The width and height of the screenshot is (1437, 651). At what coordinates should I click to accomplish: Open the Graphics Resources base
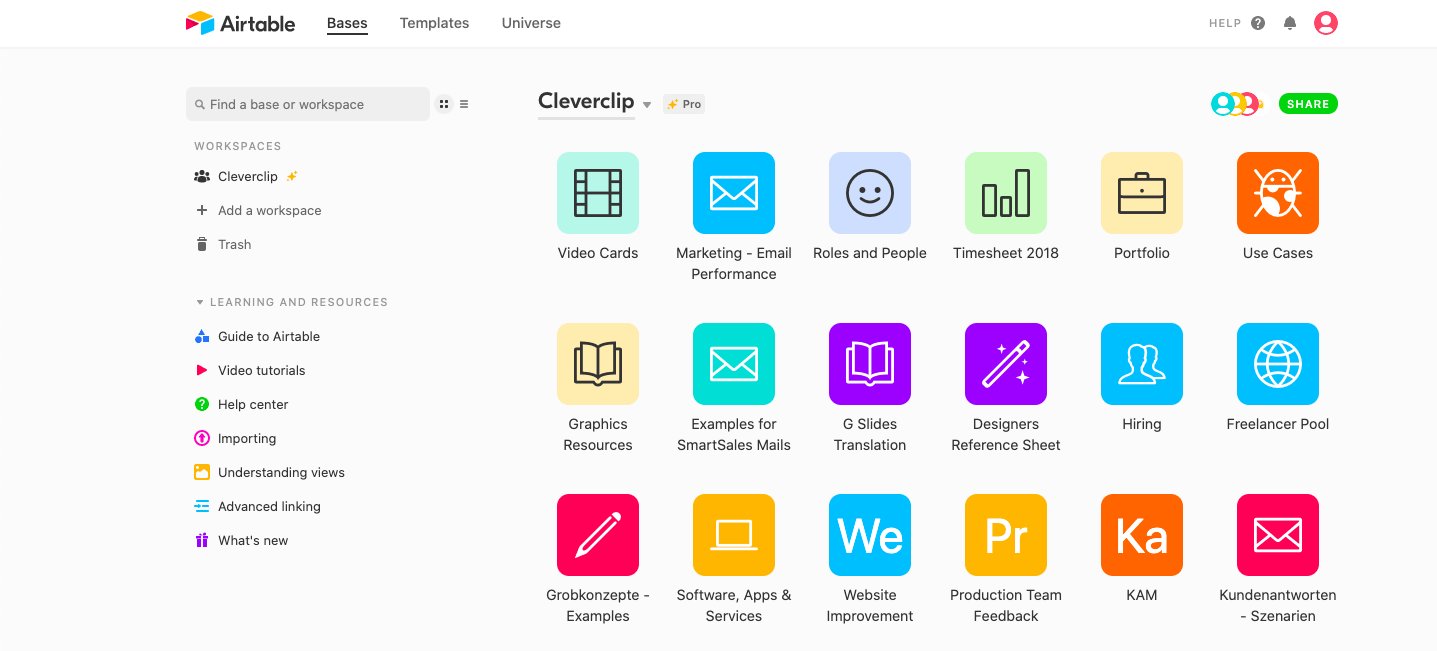598,364
